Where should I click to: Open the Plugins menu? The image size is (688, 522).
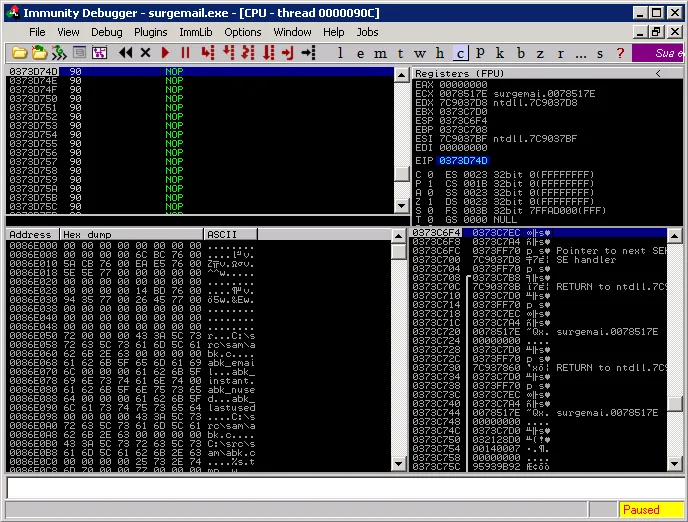pyautogui.click(x=151, y=32)
